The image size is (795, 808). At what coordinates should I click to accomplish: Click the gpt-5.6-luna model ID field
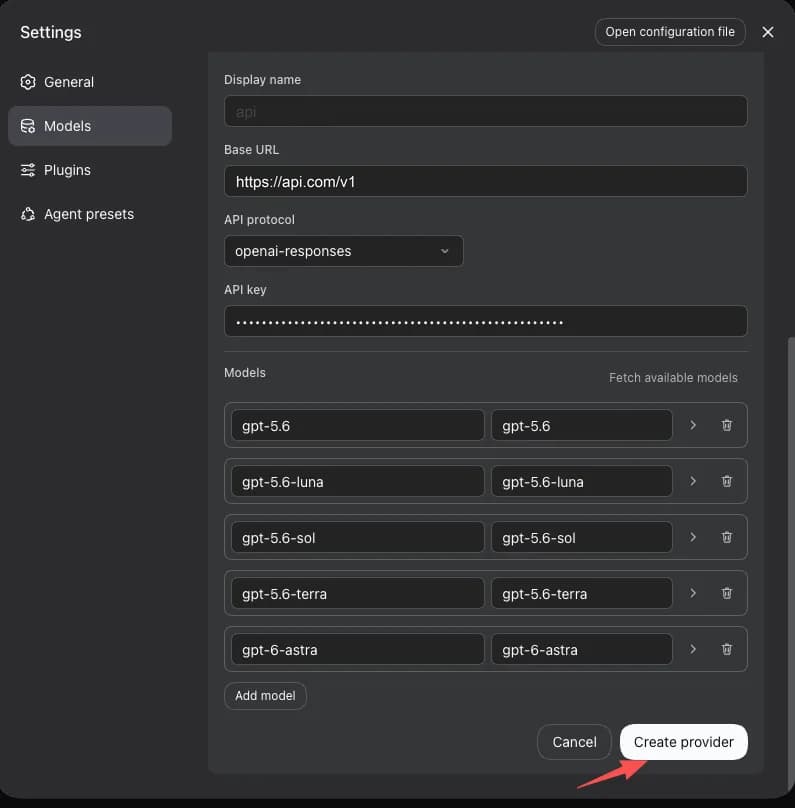[358, 481]
